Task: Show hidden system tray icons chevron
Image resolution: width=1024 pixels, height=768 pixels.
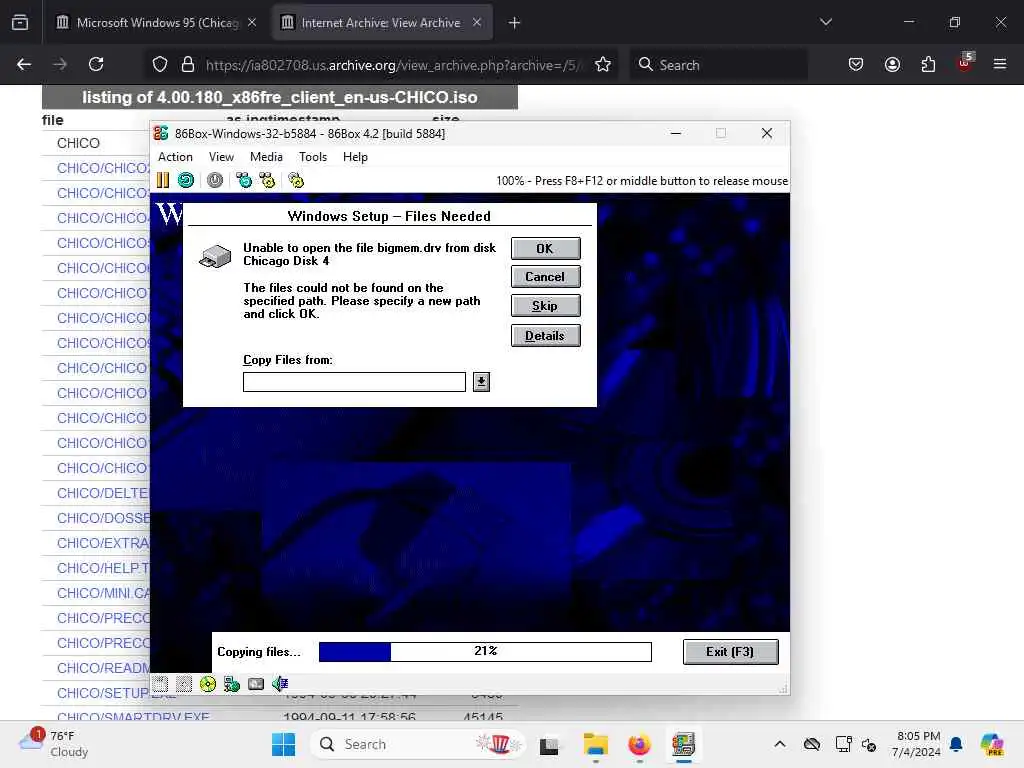Action: 780,744
